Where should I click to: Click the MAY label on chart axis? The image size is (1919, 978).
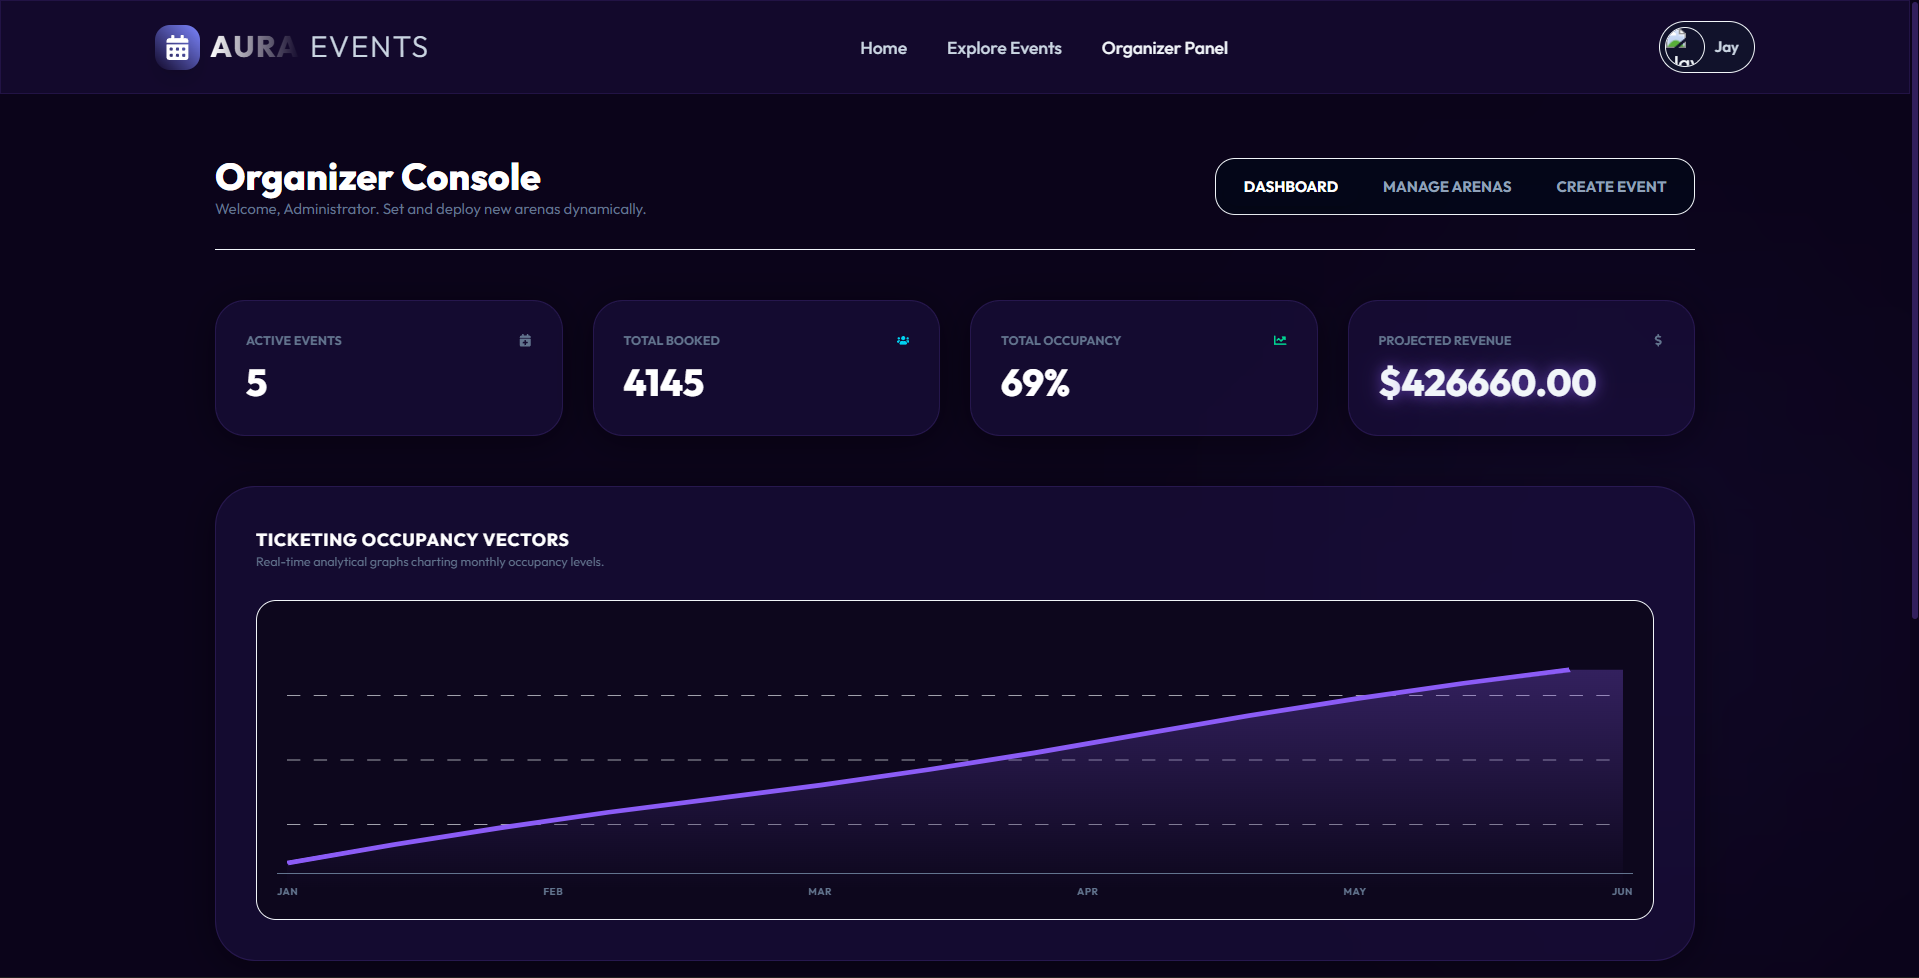point(1354,891)
